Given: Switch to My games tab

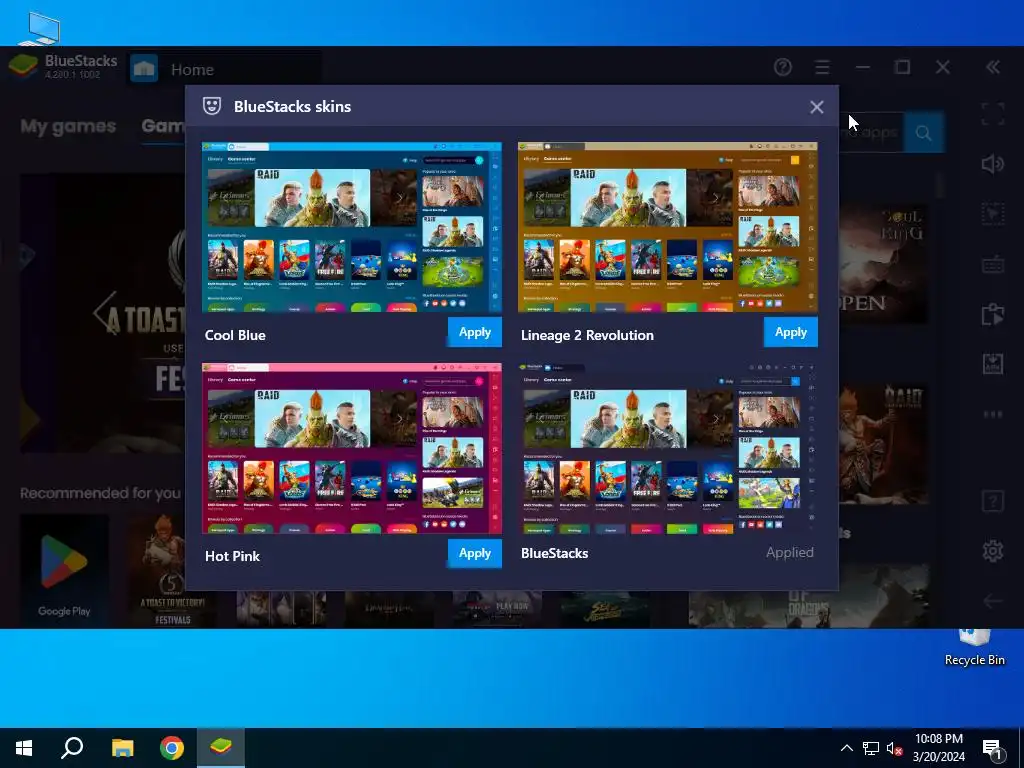Looking at the screenshot, I should click(68, 126).
